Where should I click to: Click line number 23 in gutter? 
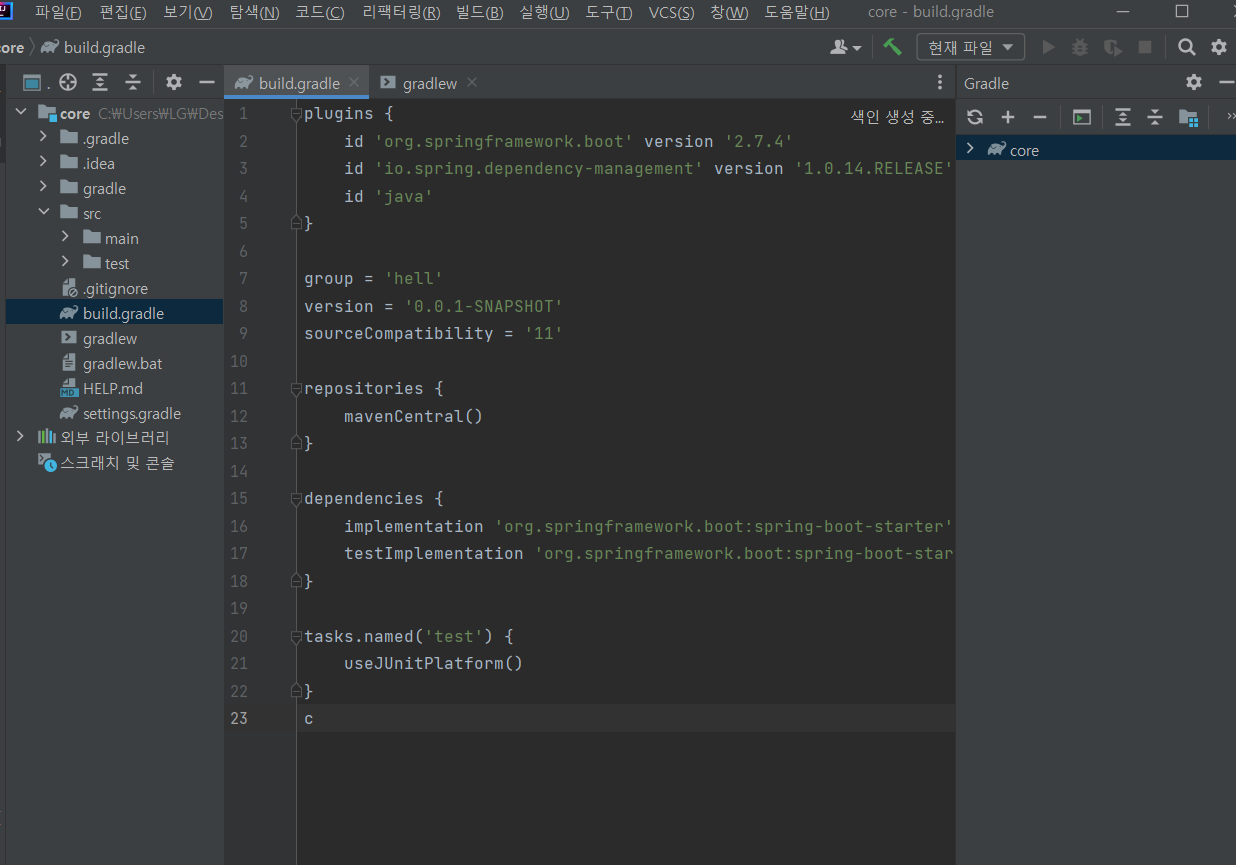pos(238,718)
